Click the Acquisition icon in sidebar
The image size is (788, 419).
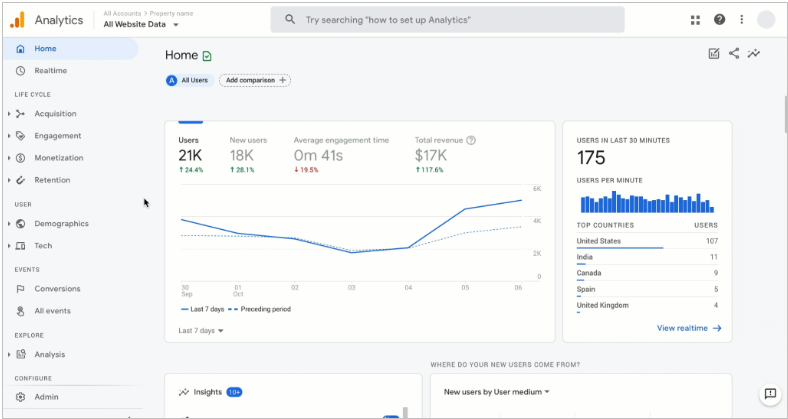point(20,114)
